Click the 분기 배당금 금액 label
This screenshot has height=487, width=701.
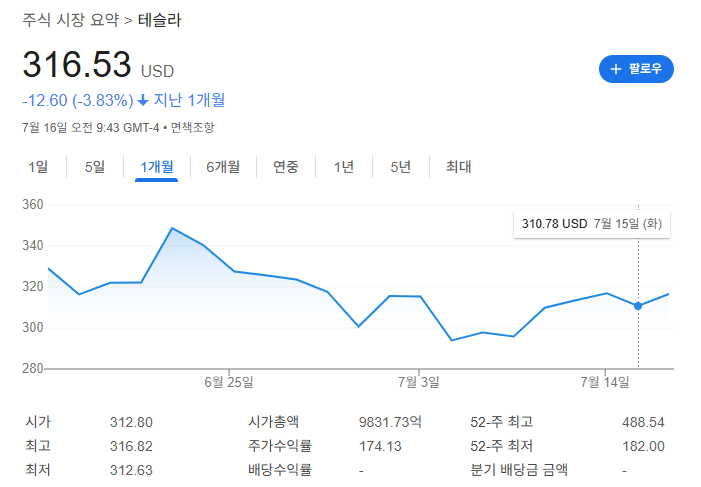(519, 470)
